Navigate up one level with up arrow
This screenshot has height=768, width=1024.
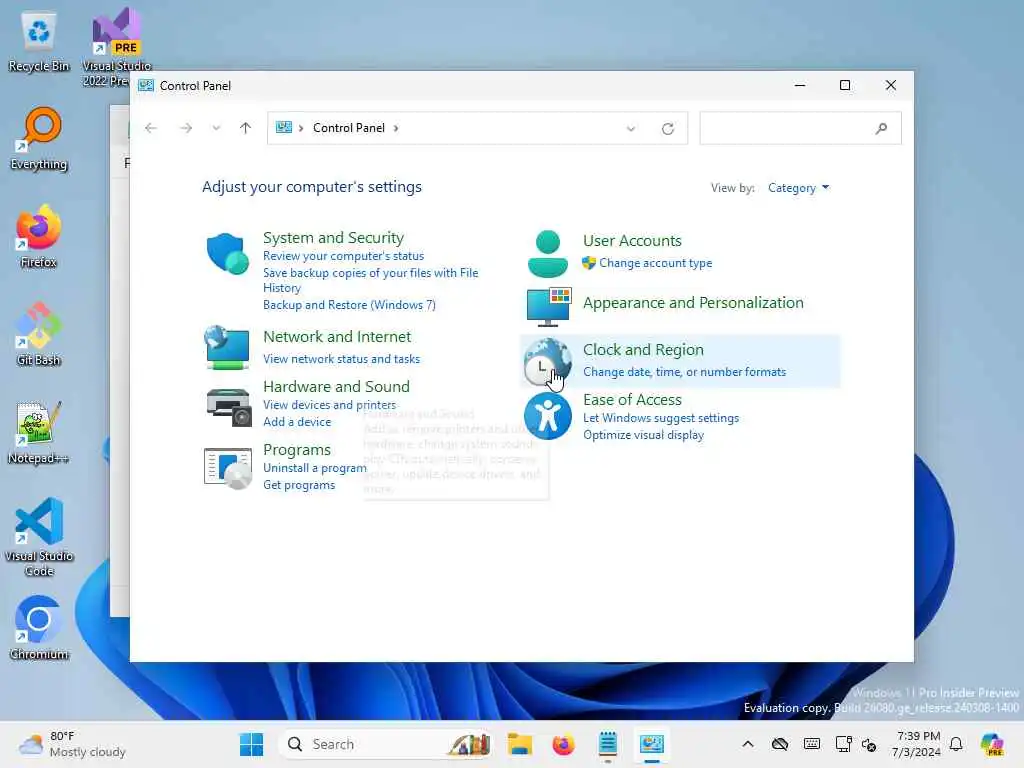[x=246, y=128]
